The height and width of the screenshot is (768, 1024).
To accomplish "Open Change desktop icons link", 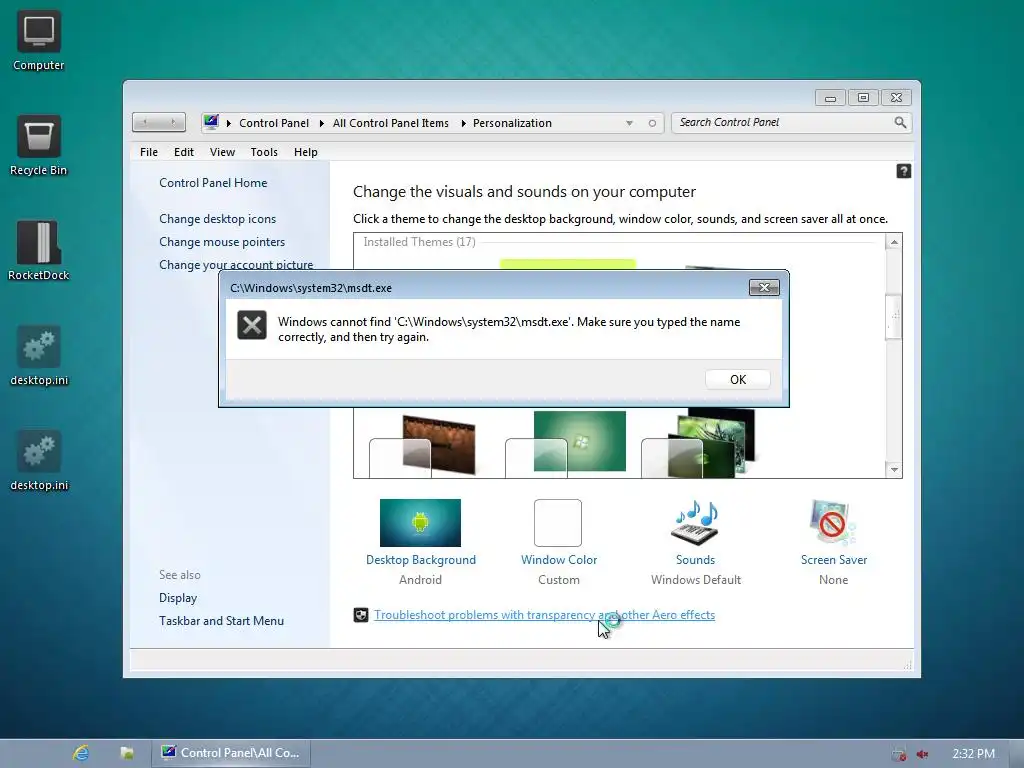I will [x=217, y=219].
